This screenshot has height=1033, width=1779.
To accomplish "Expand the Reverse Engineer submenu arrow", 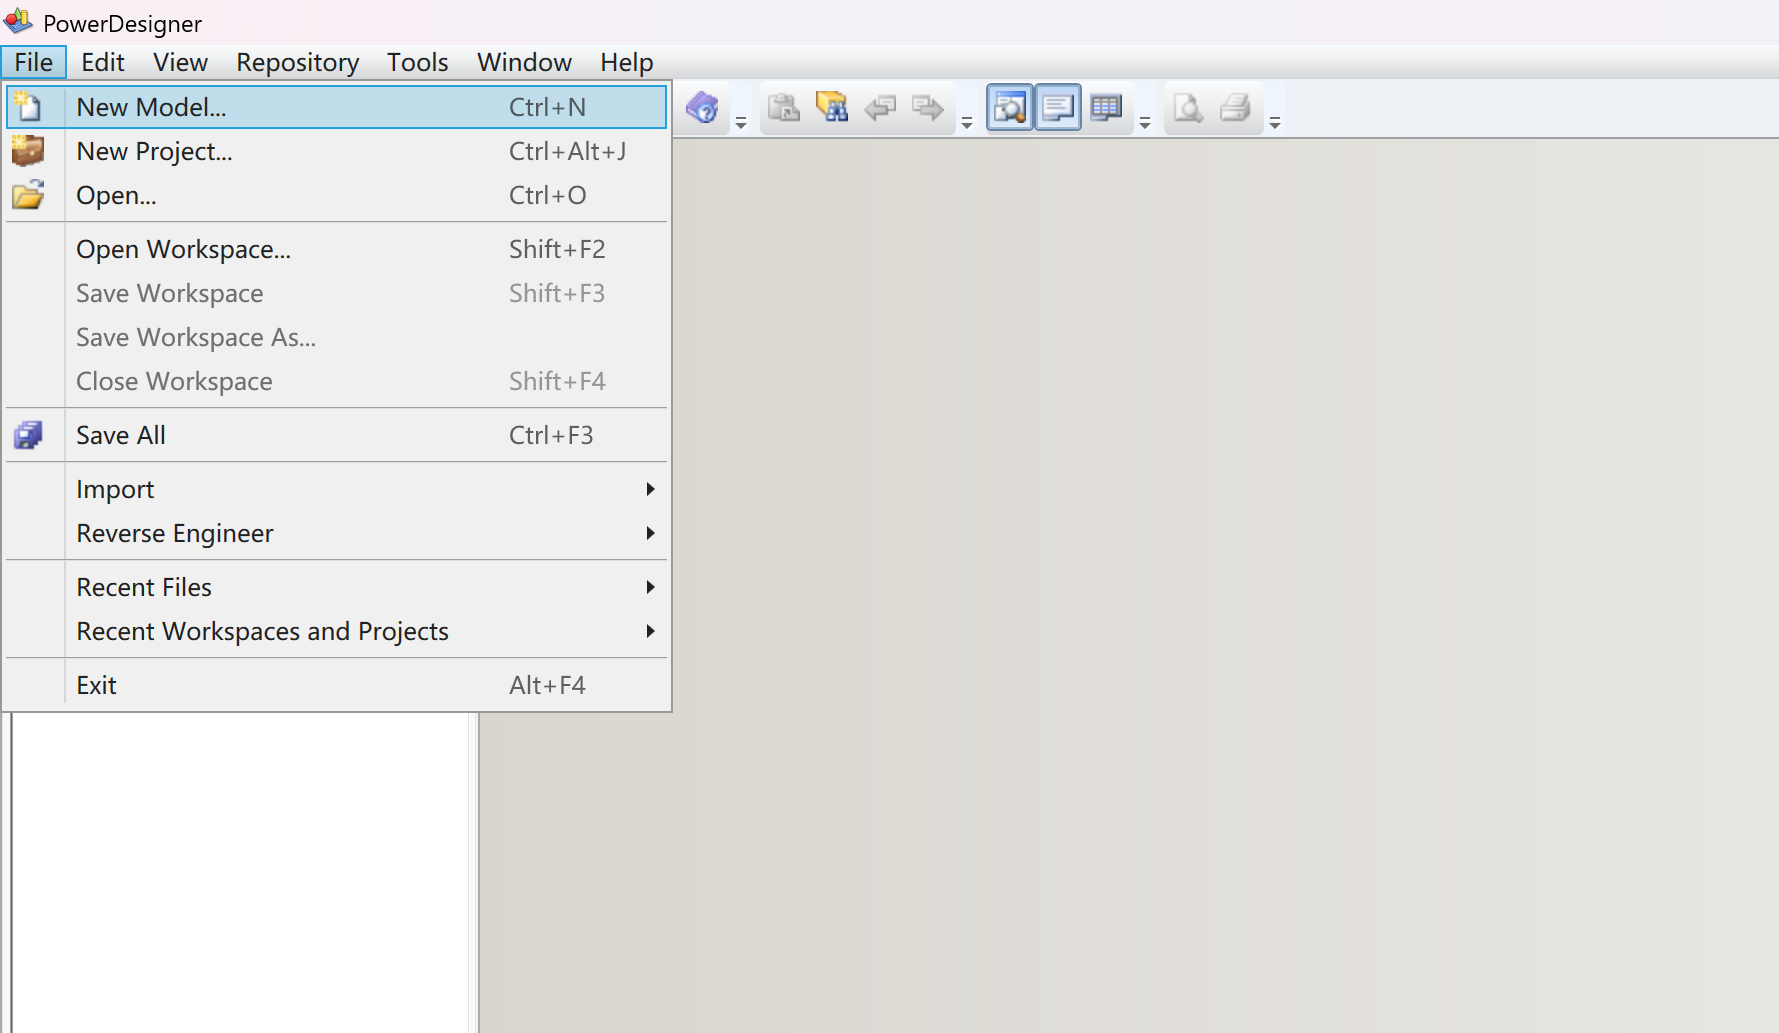I will (650, 533).
